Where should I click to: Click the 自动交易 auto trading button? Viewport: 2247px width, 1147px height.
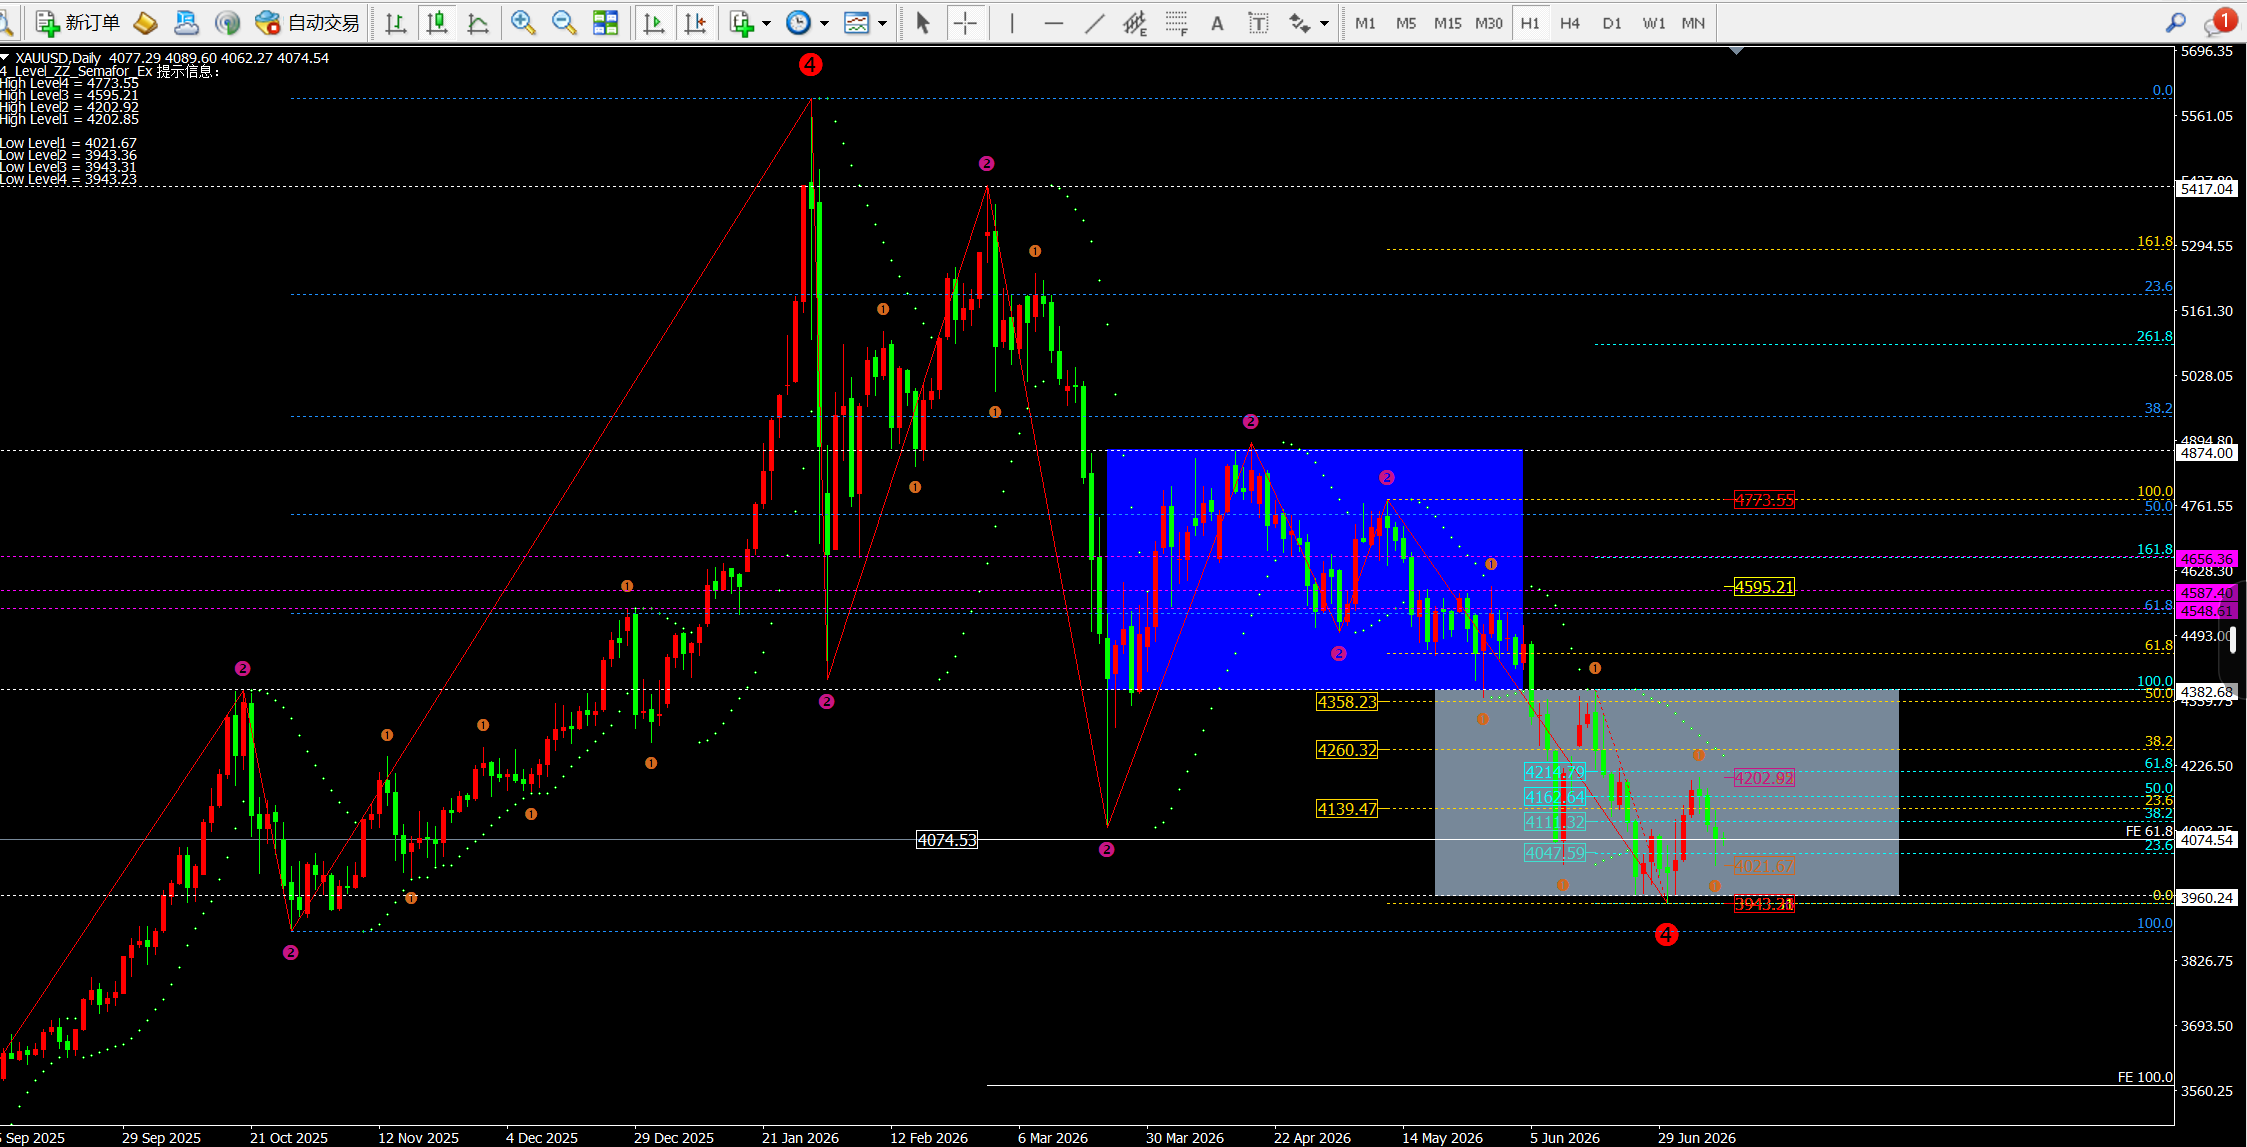point(307,22)
